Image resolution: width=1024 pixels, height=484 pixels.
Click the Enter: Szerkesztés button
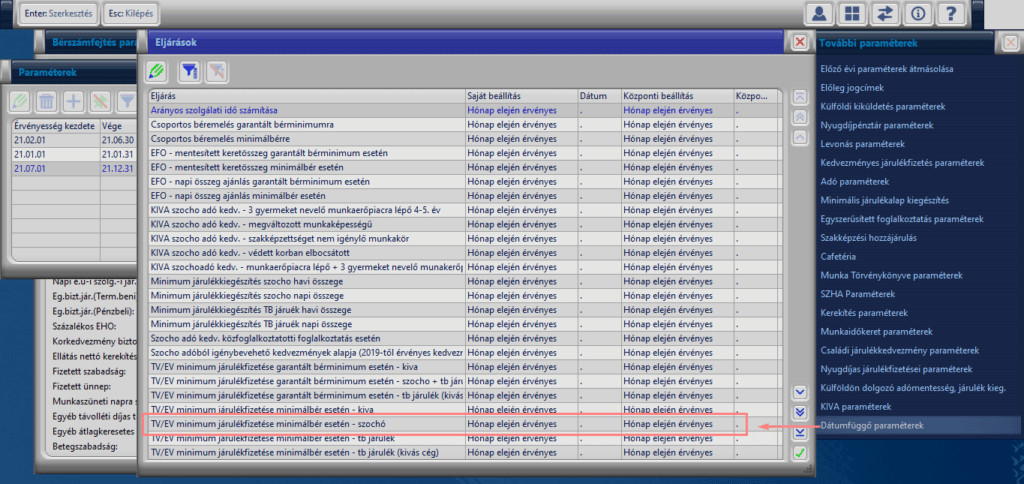[57, 13]
